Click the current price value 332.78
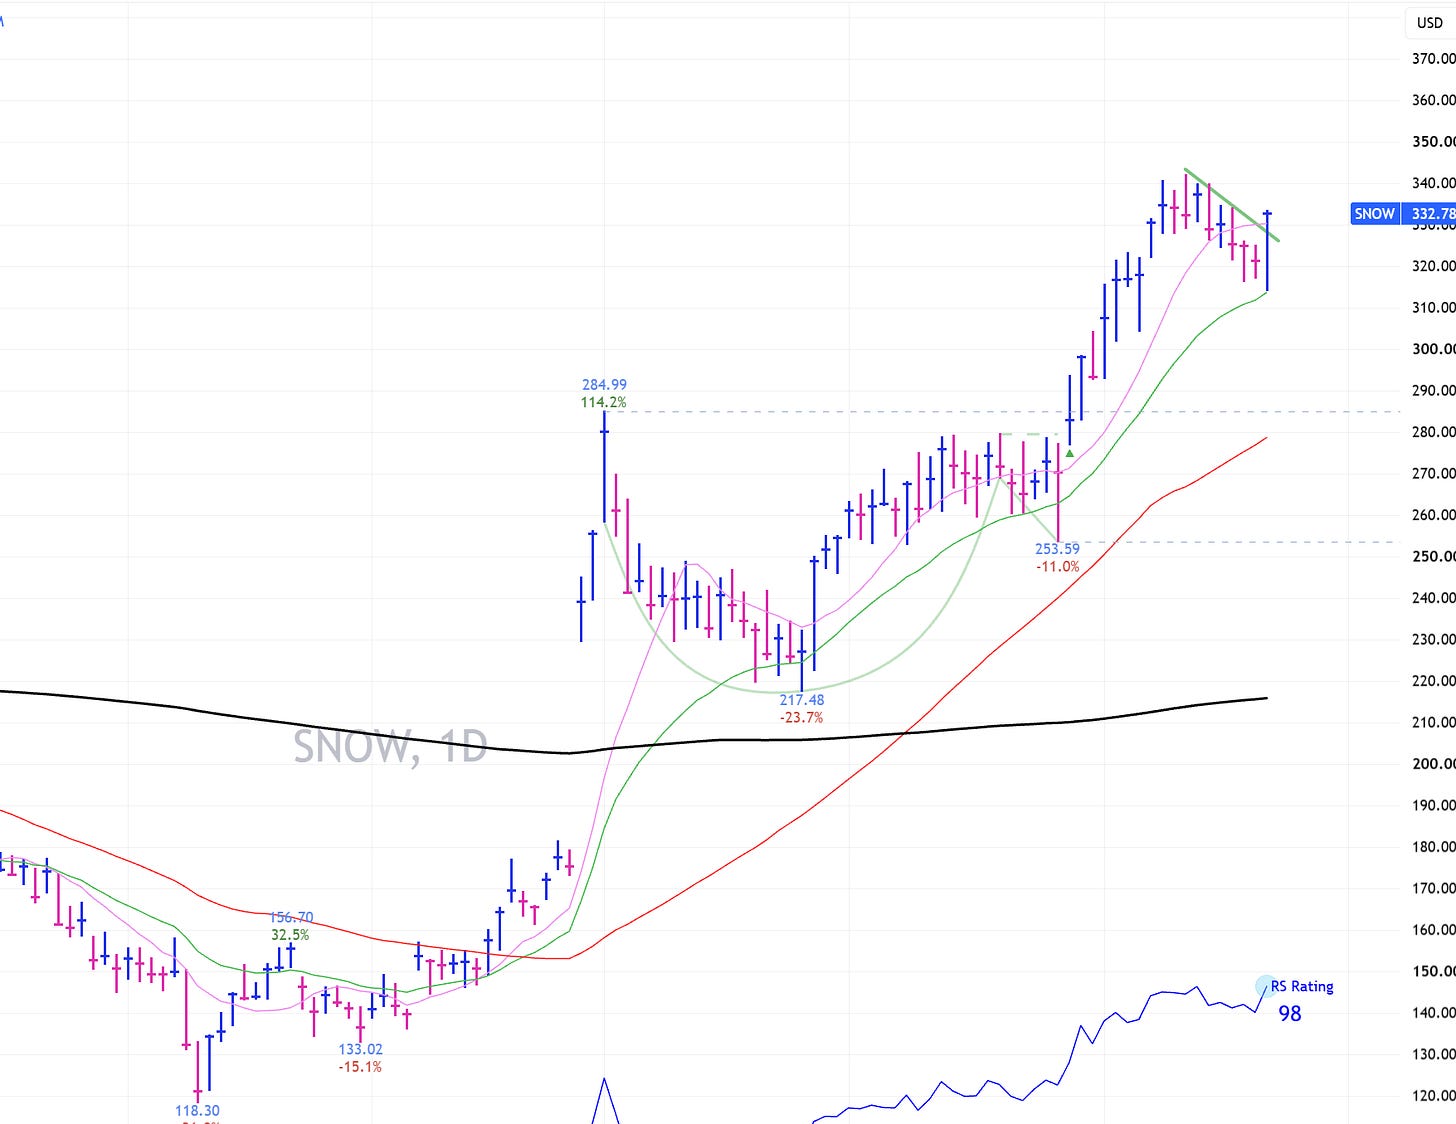The image size is (1456, 1124). point(1431,214)
